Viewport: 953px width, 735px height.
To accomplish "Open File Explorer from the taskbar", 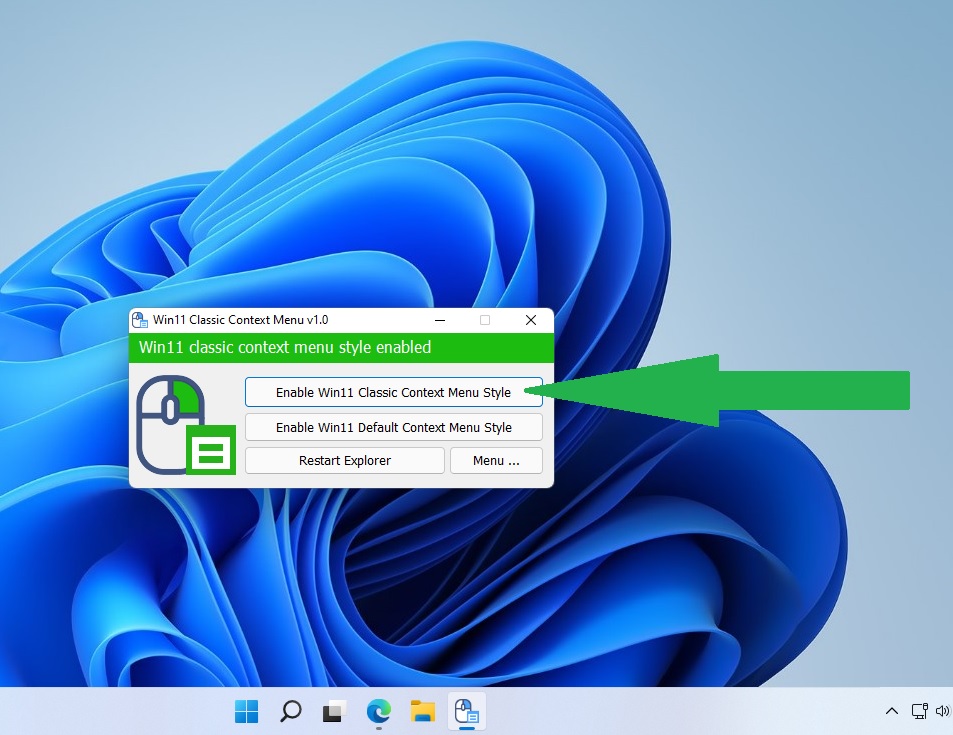I will (422, 711).
